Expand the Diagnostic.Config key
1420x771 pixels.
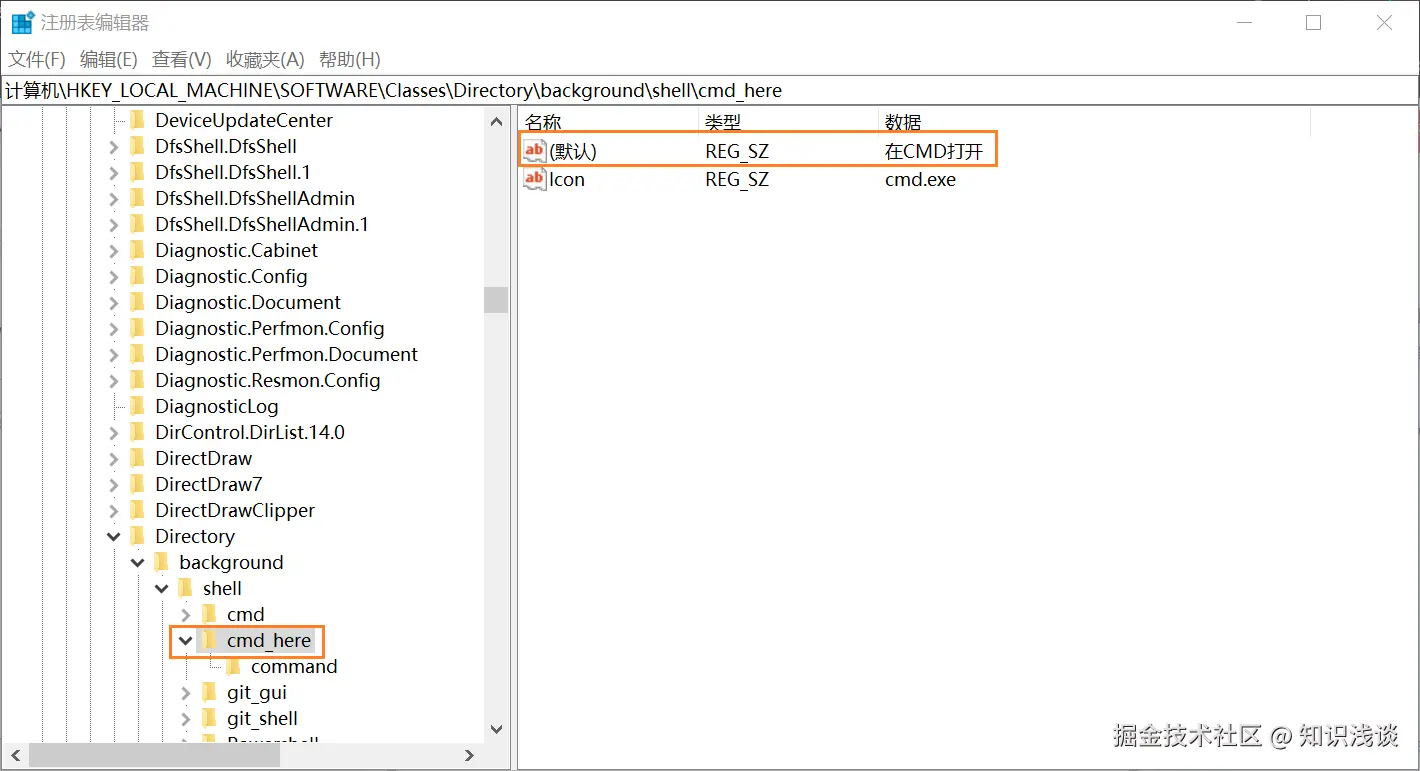(x=113, y=277)
